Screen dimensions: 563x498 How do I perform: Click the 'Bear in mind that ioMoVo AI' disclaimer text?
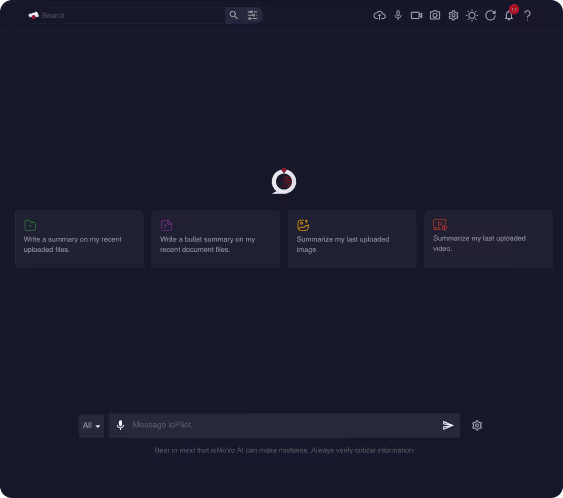coord(284,450)
